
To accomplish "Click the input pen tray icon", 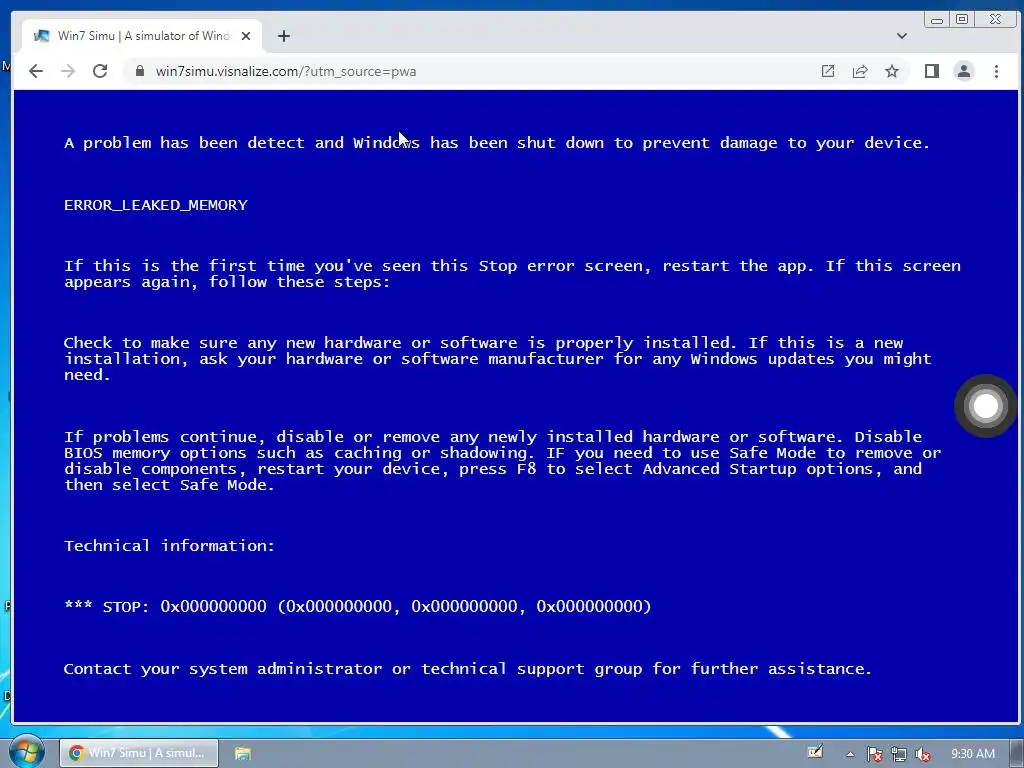I will tap(814, 753).
